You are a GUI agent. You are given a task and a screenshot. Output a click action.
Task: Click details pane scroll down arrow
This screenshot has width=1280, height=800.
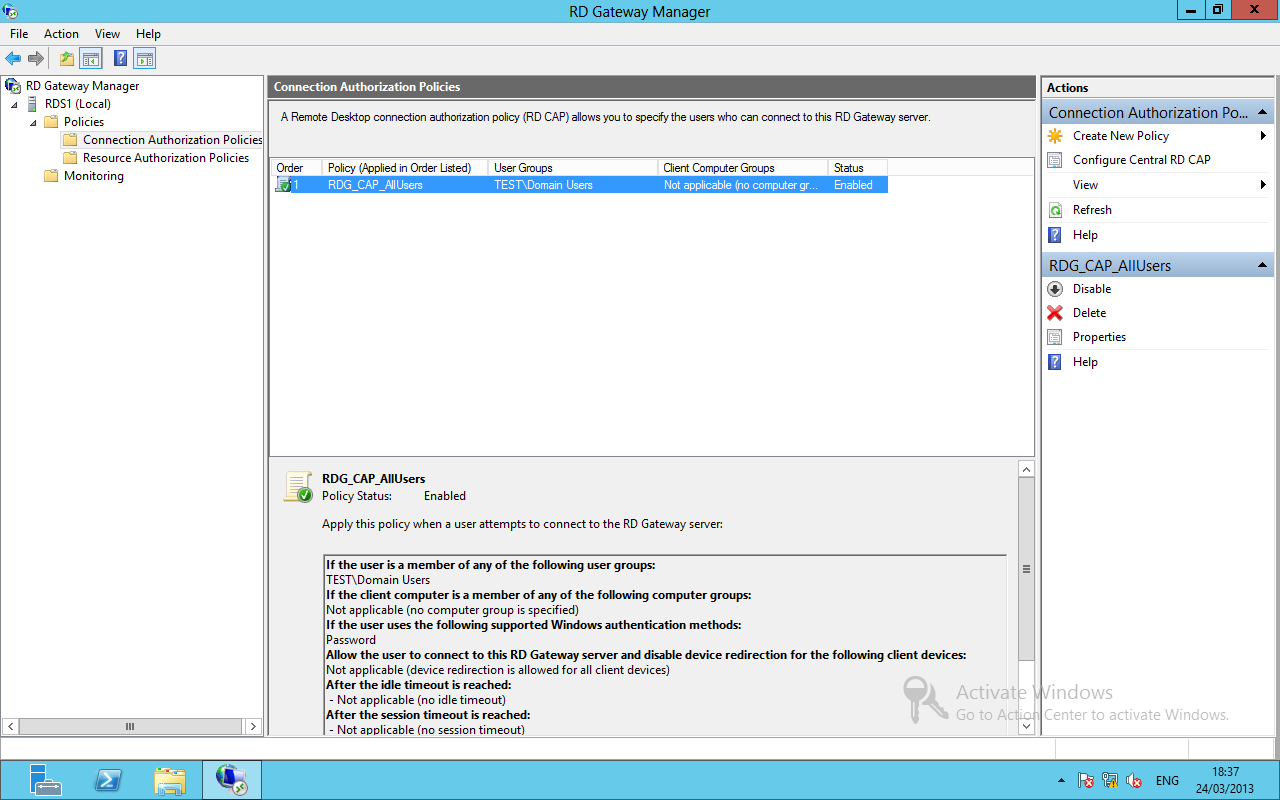click(1026, 727)
